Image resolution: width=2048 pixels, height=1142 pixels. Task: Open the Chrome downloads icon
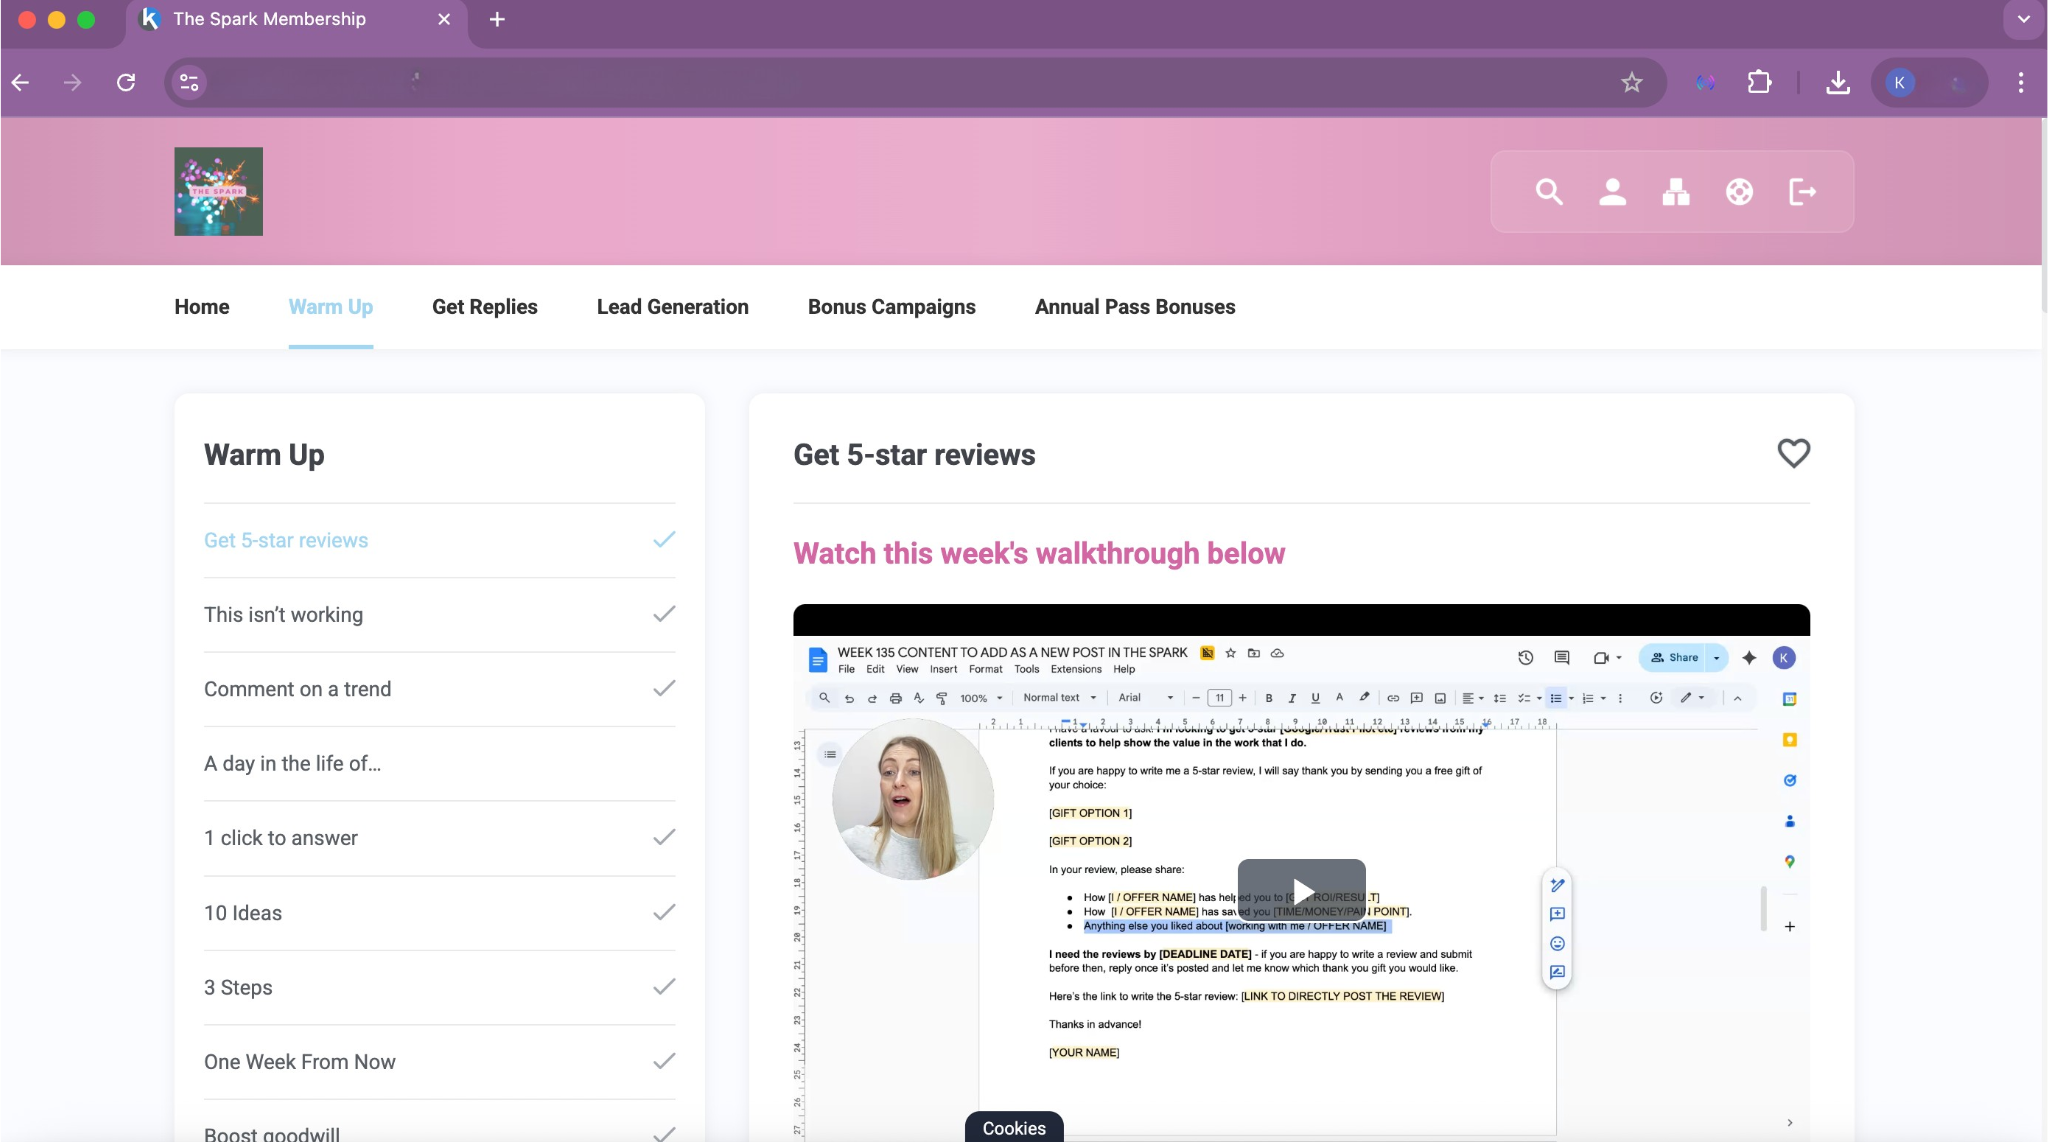[1837, 82]
